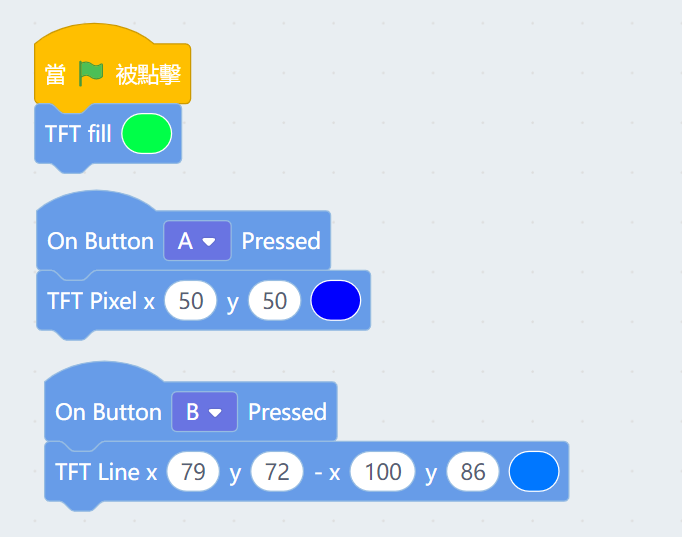Select the TFT fill block label
Viewport: 682px width, 537px height.
(x=78, y=134)
